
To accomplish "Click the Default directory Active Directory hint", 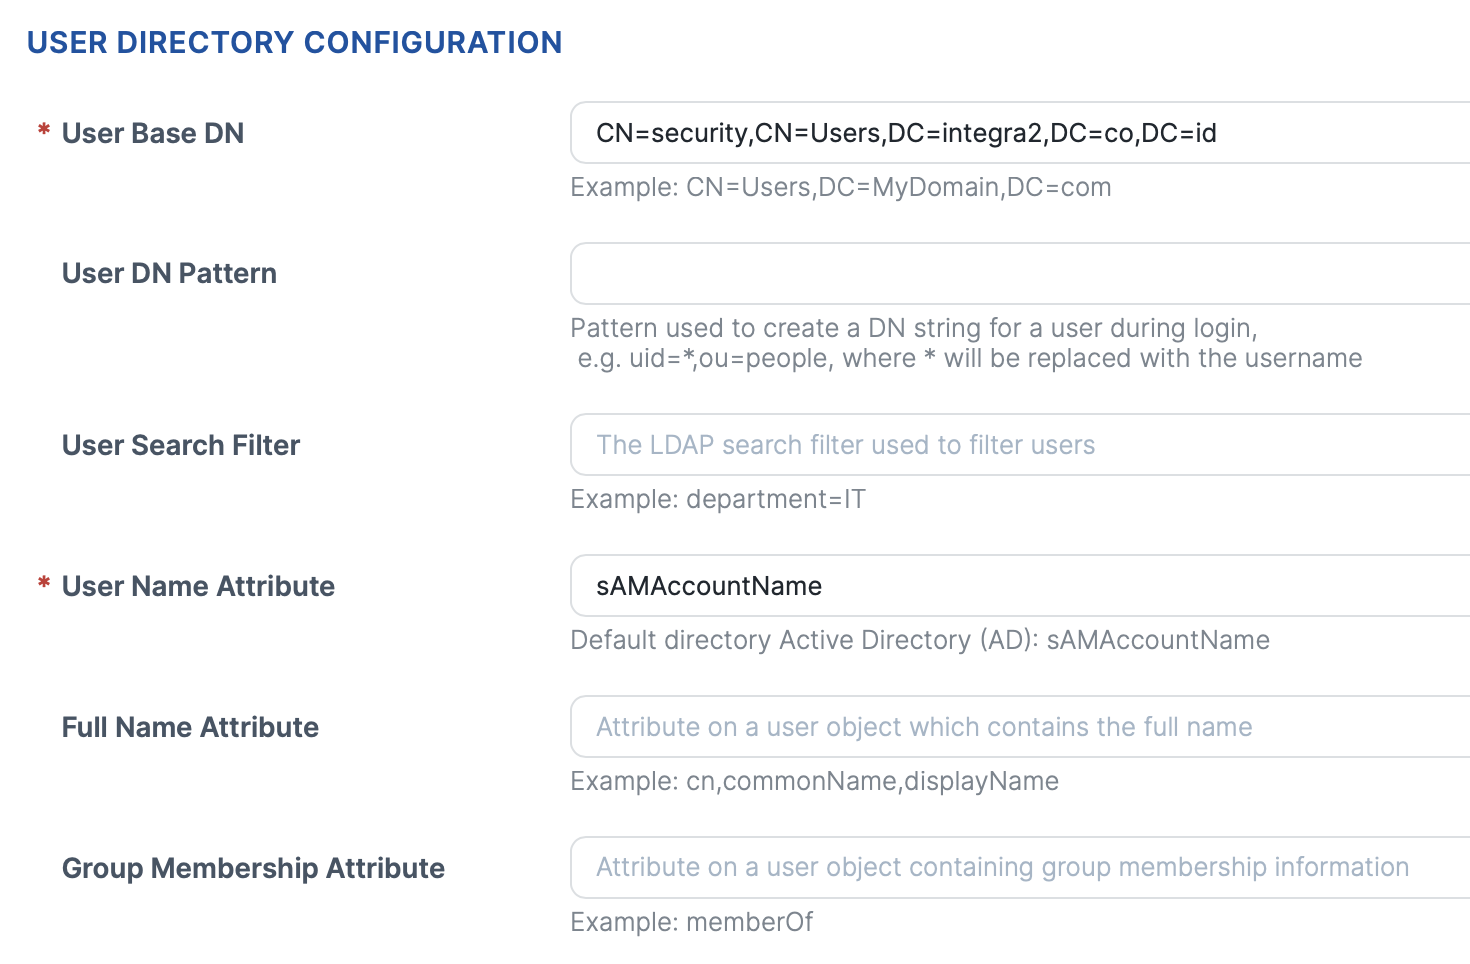I will tap(920, 640).
